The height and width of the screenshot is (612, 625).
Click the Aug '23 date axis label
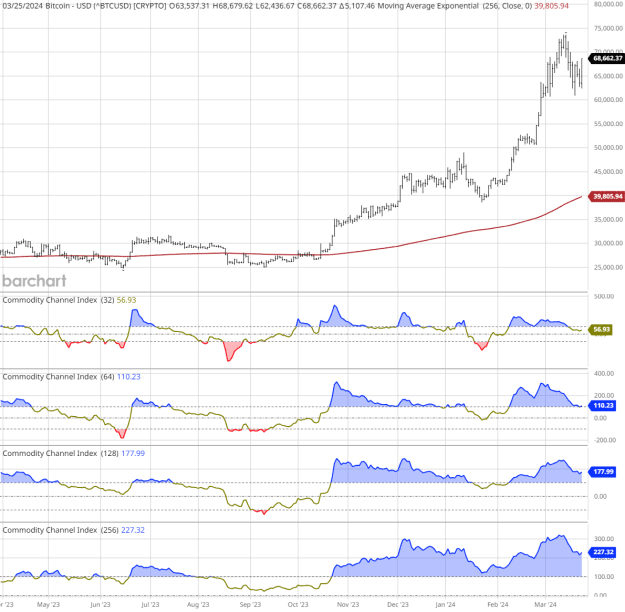tap(198, 604)
